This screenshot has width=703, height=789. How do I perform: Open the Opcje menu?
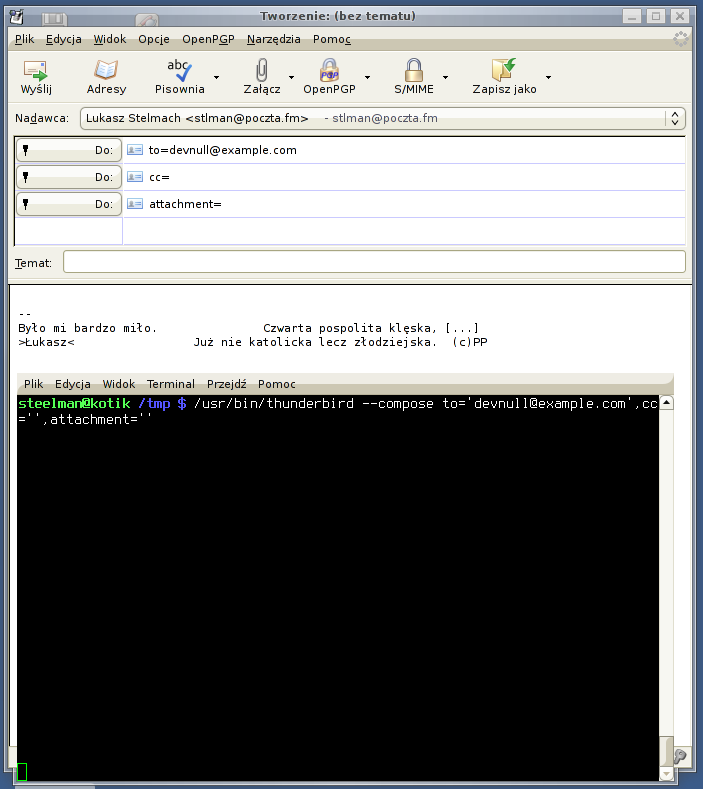(x=153, y=39)
